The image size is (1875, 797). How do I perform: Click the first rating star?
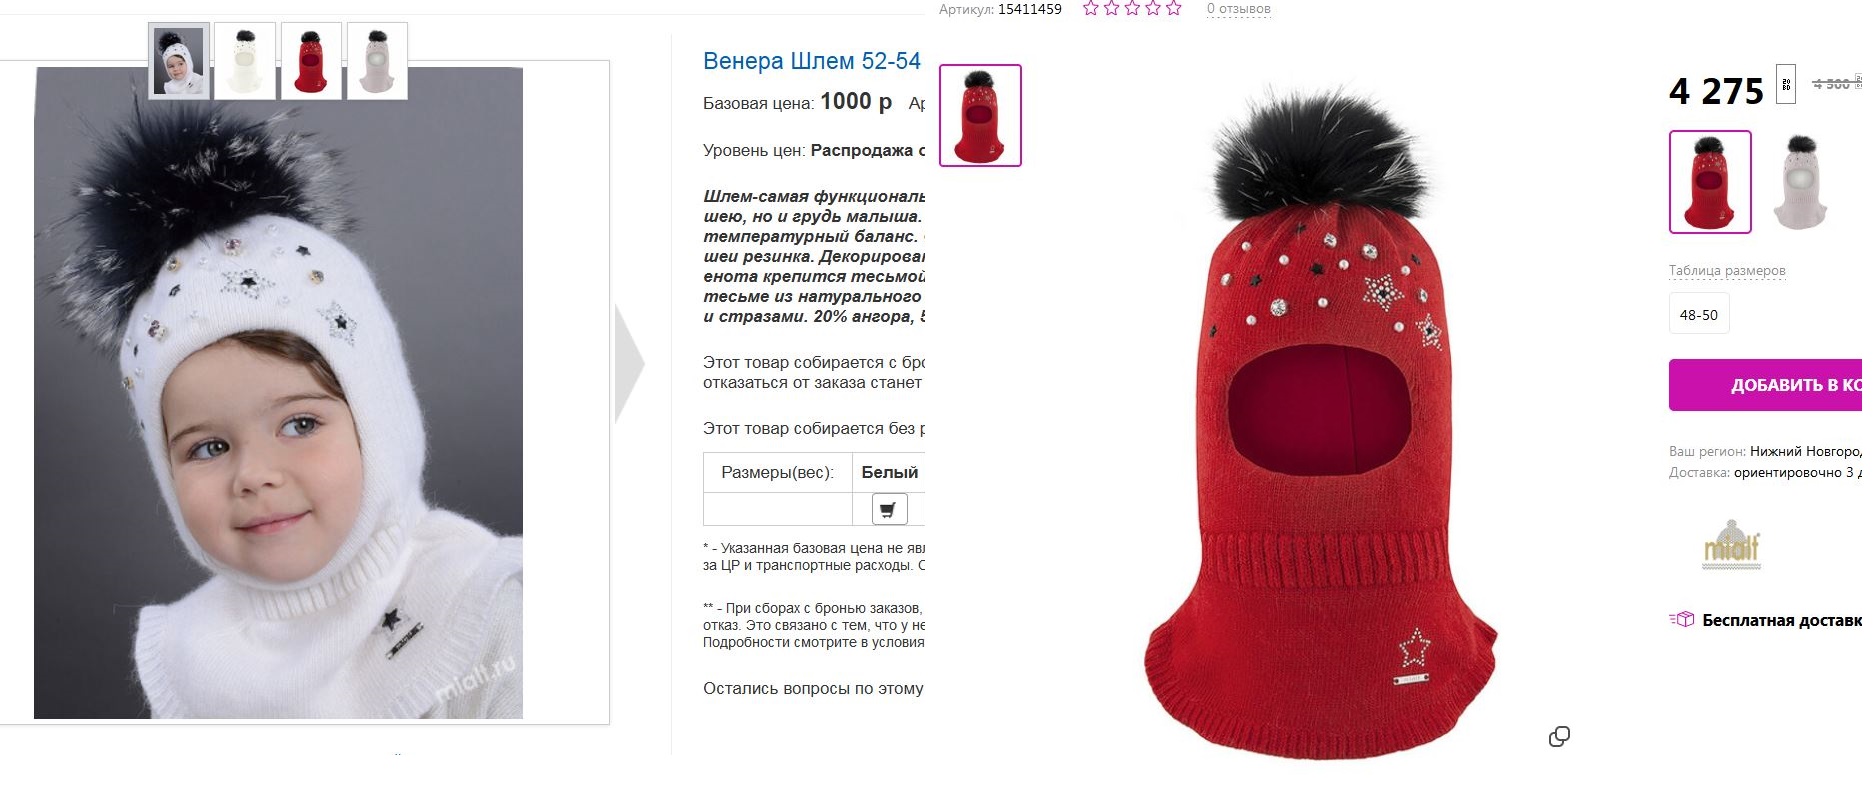coord(1091,9)
